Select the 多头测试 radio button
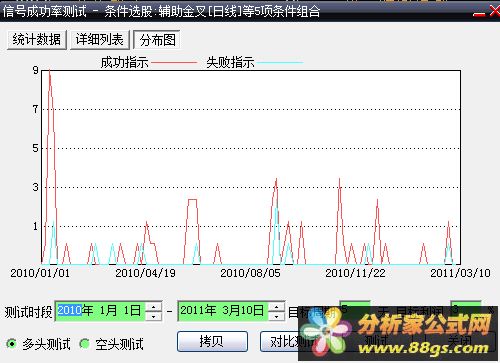Viewport: 500px width, 363px height. point(12,343)
